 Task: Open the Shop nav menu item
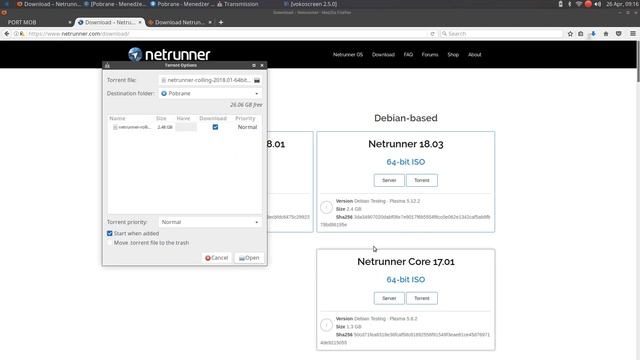coord(453,55)
